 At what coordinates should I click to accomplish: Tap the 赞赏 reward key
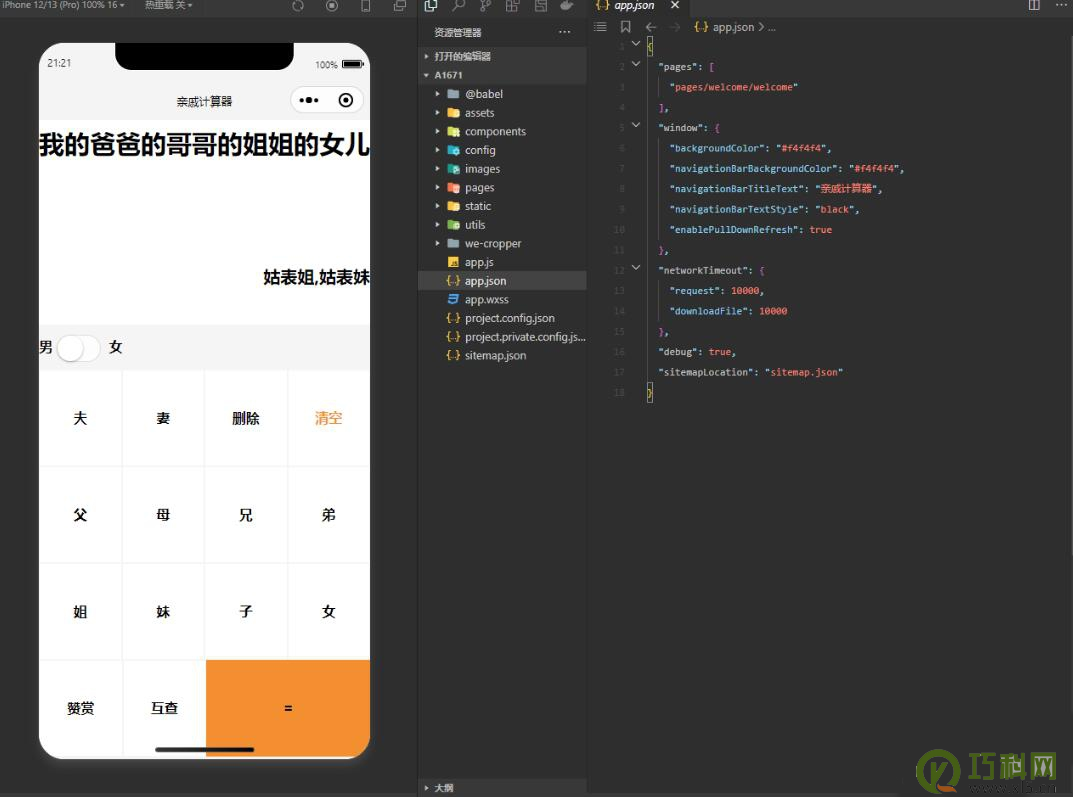click(81, 708)
